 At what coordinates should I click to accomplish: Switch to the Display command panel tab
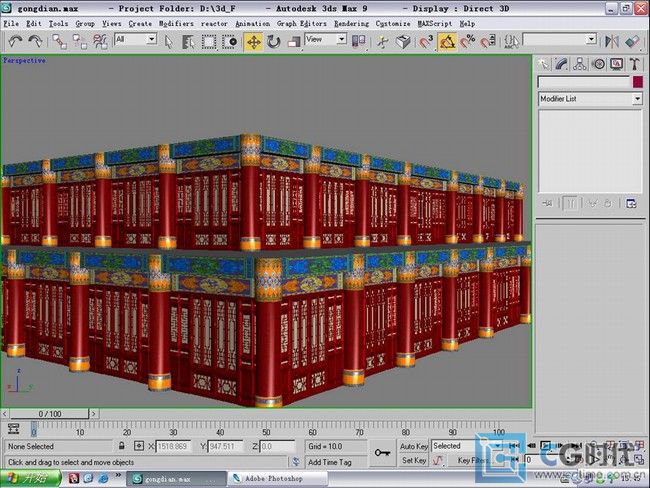pyautogui.click(x=616, y=64)
